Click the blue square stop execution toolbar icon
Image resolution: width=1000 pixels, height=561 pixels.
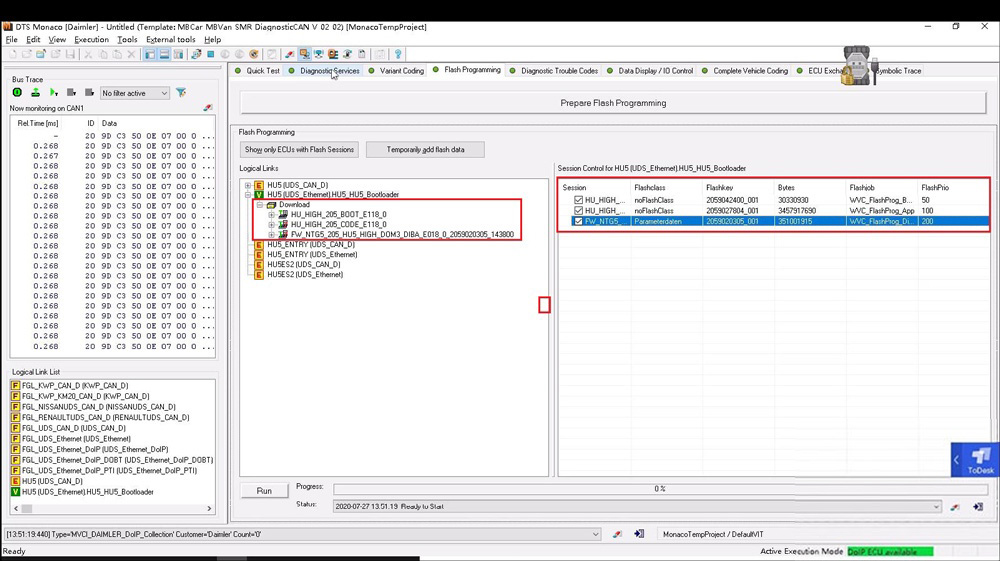pos(210,54)
